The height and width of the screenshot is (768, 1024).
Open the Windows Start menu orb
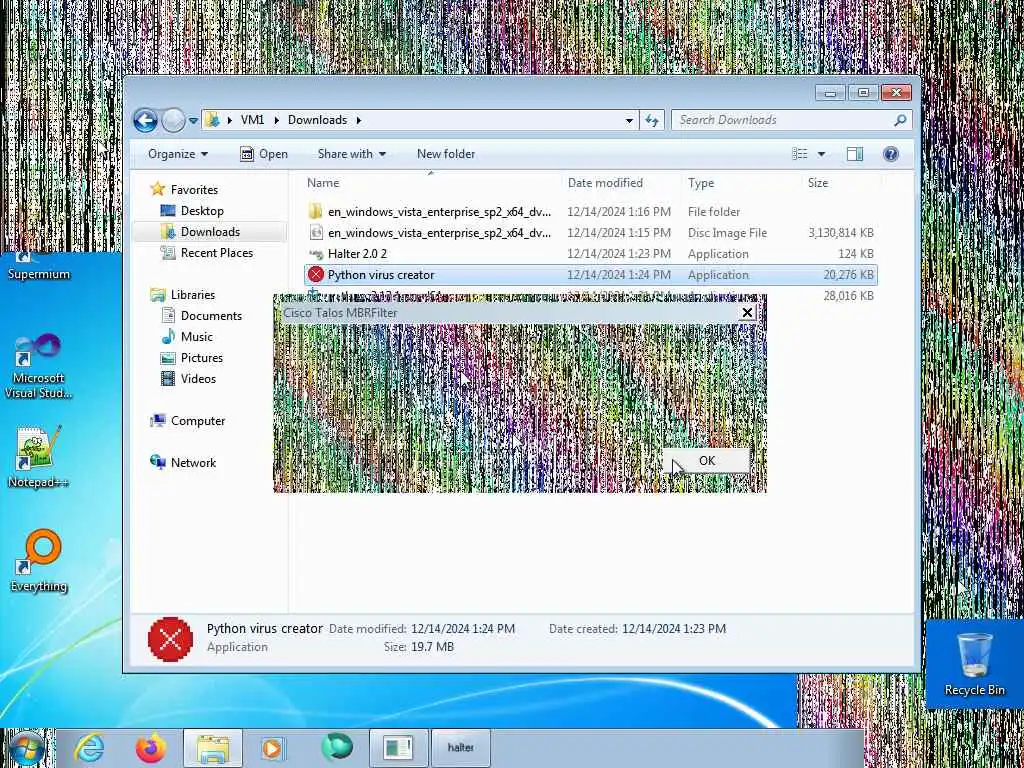26,749
